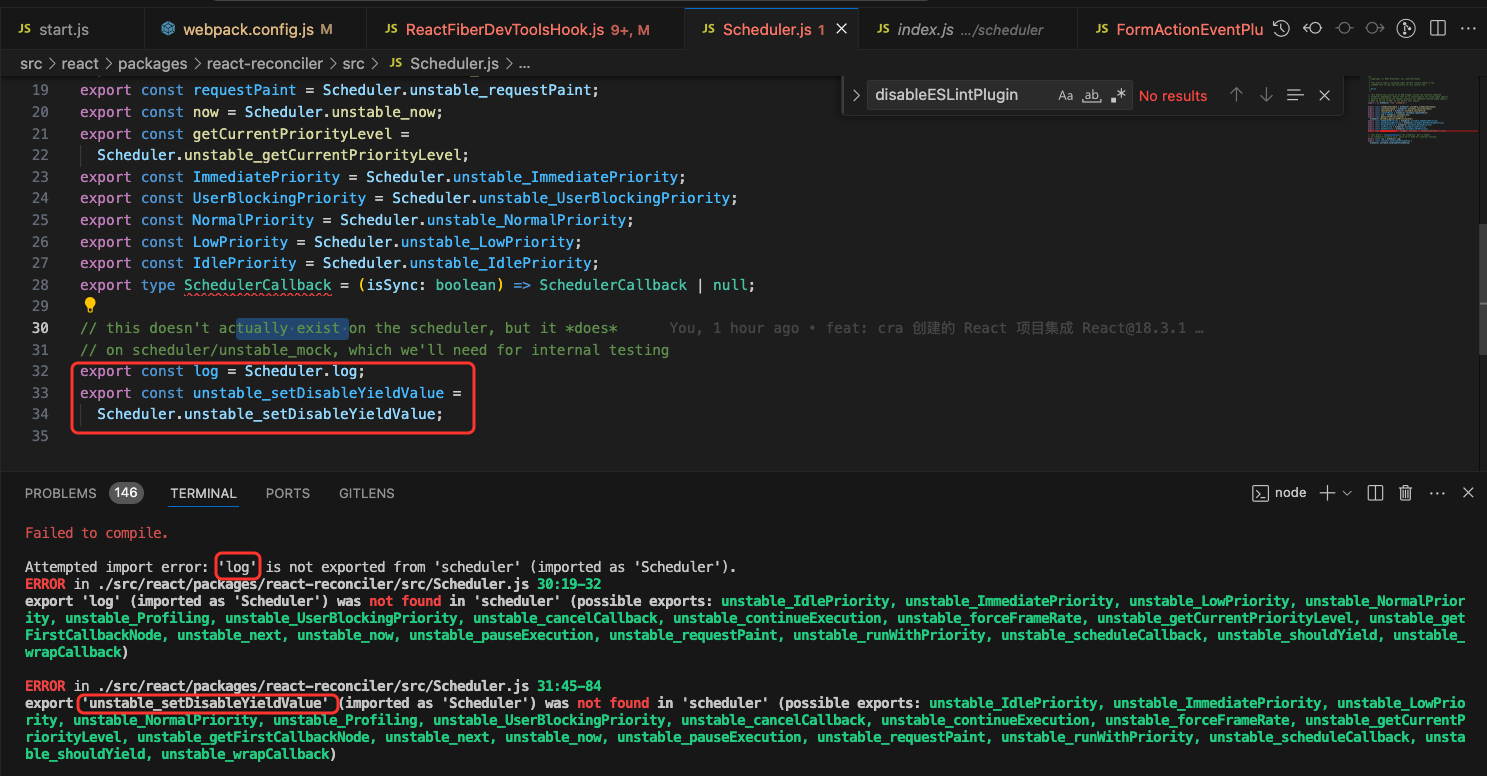Image resolution: width=1487 pixels, height=776 pixels.
Task: Open the PORTS panel tab
Action: tap(288, 493)
